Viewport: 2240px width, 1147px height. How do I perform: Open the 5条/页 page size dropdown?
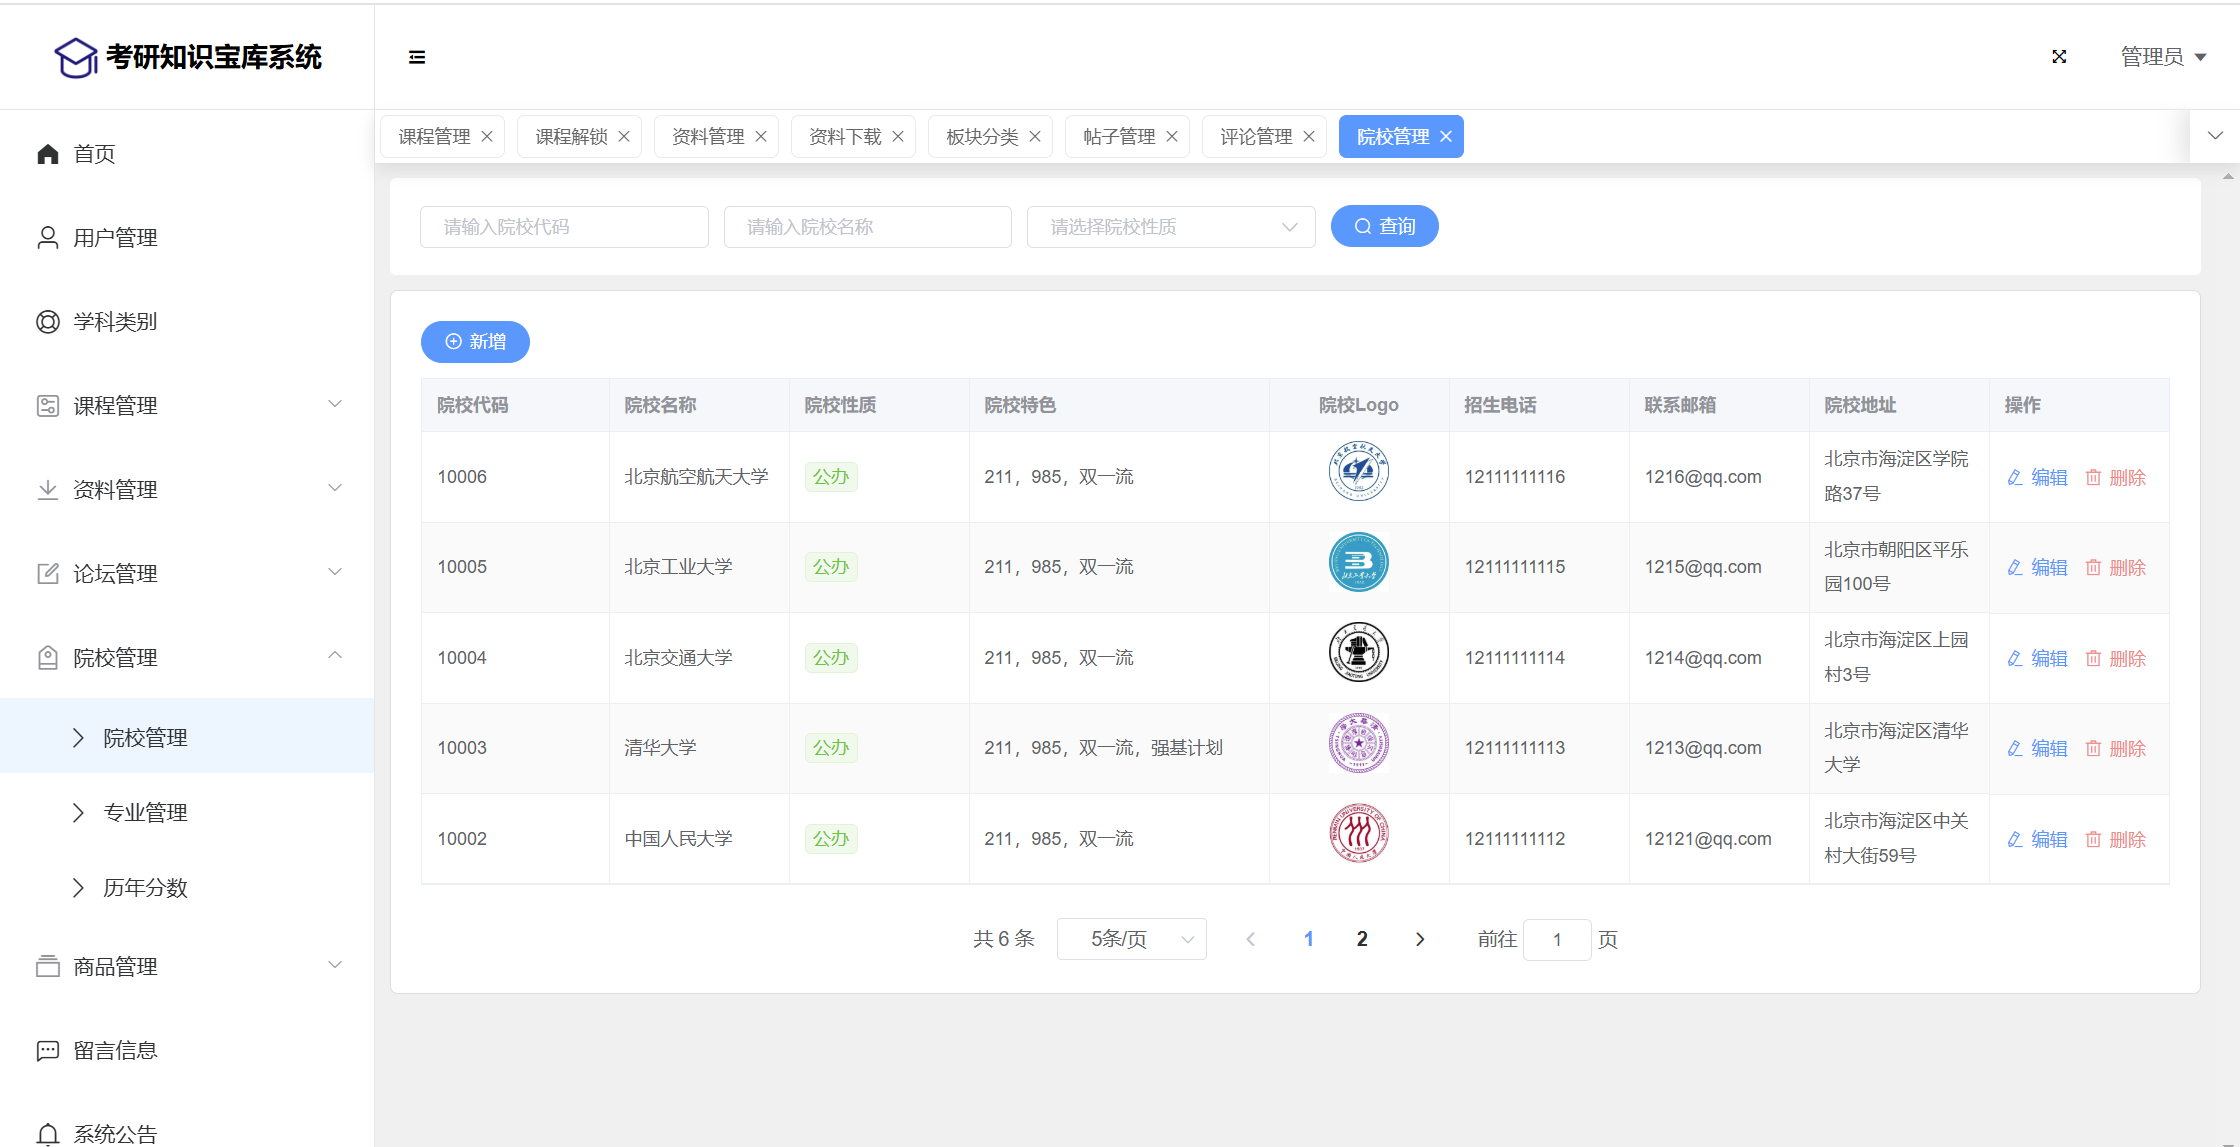coord(1131,939)
